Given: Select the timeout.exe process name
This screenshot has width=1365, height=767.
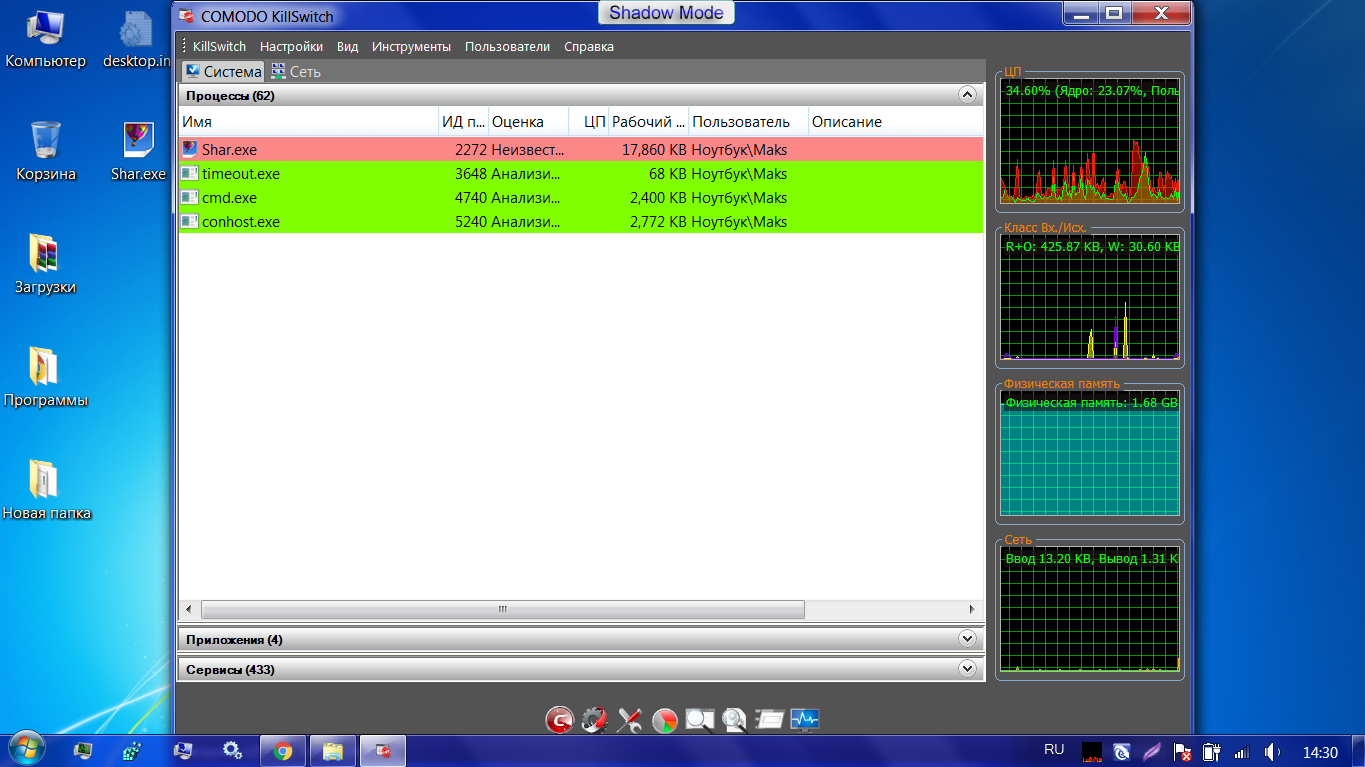Looking at the screenshot, I should point(241,173).
